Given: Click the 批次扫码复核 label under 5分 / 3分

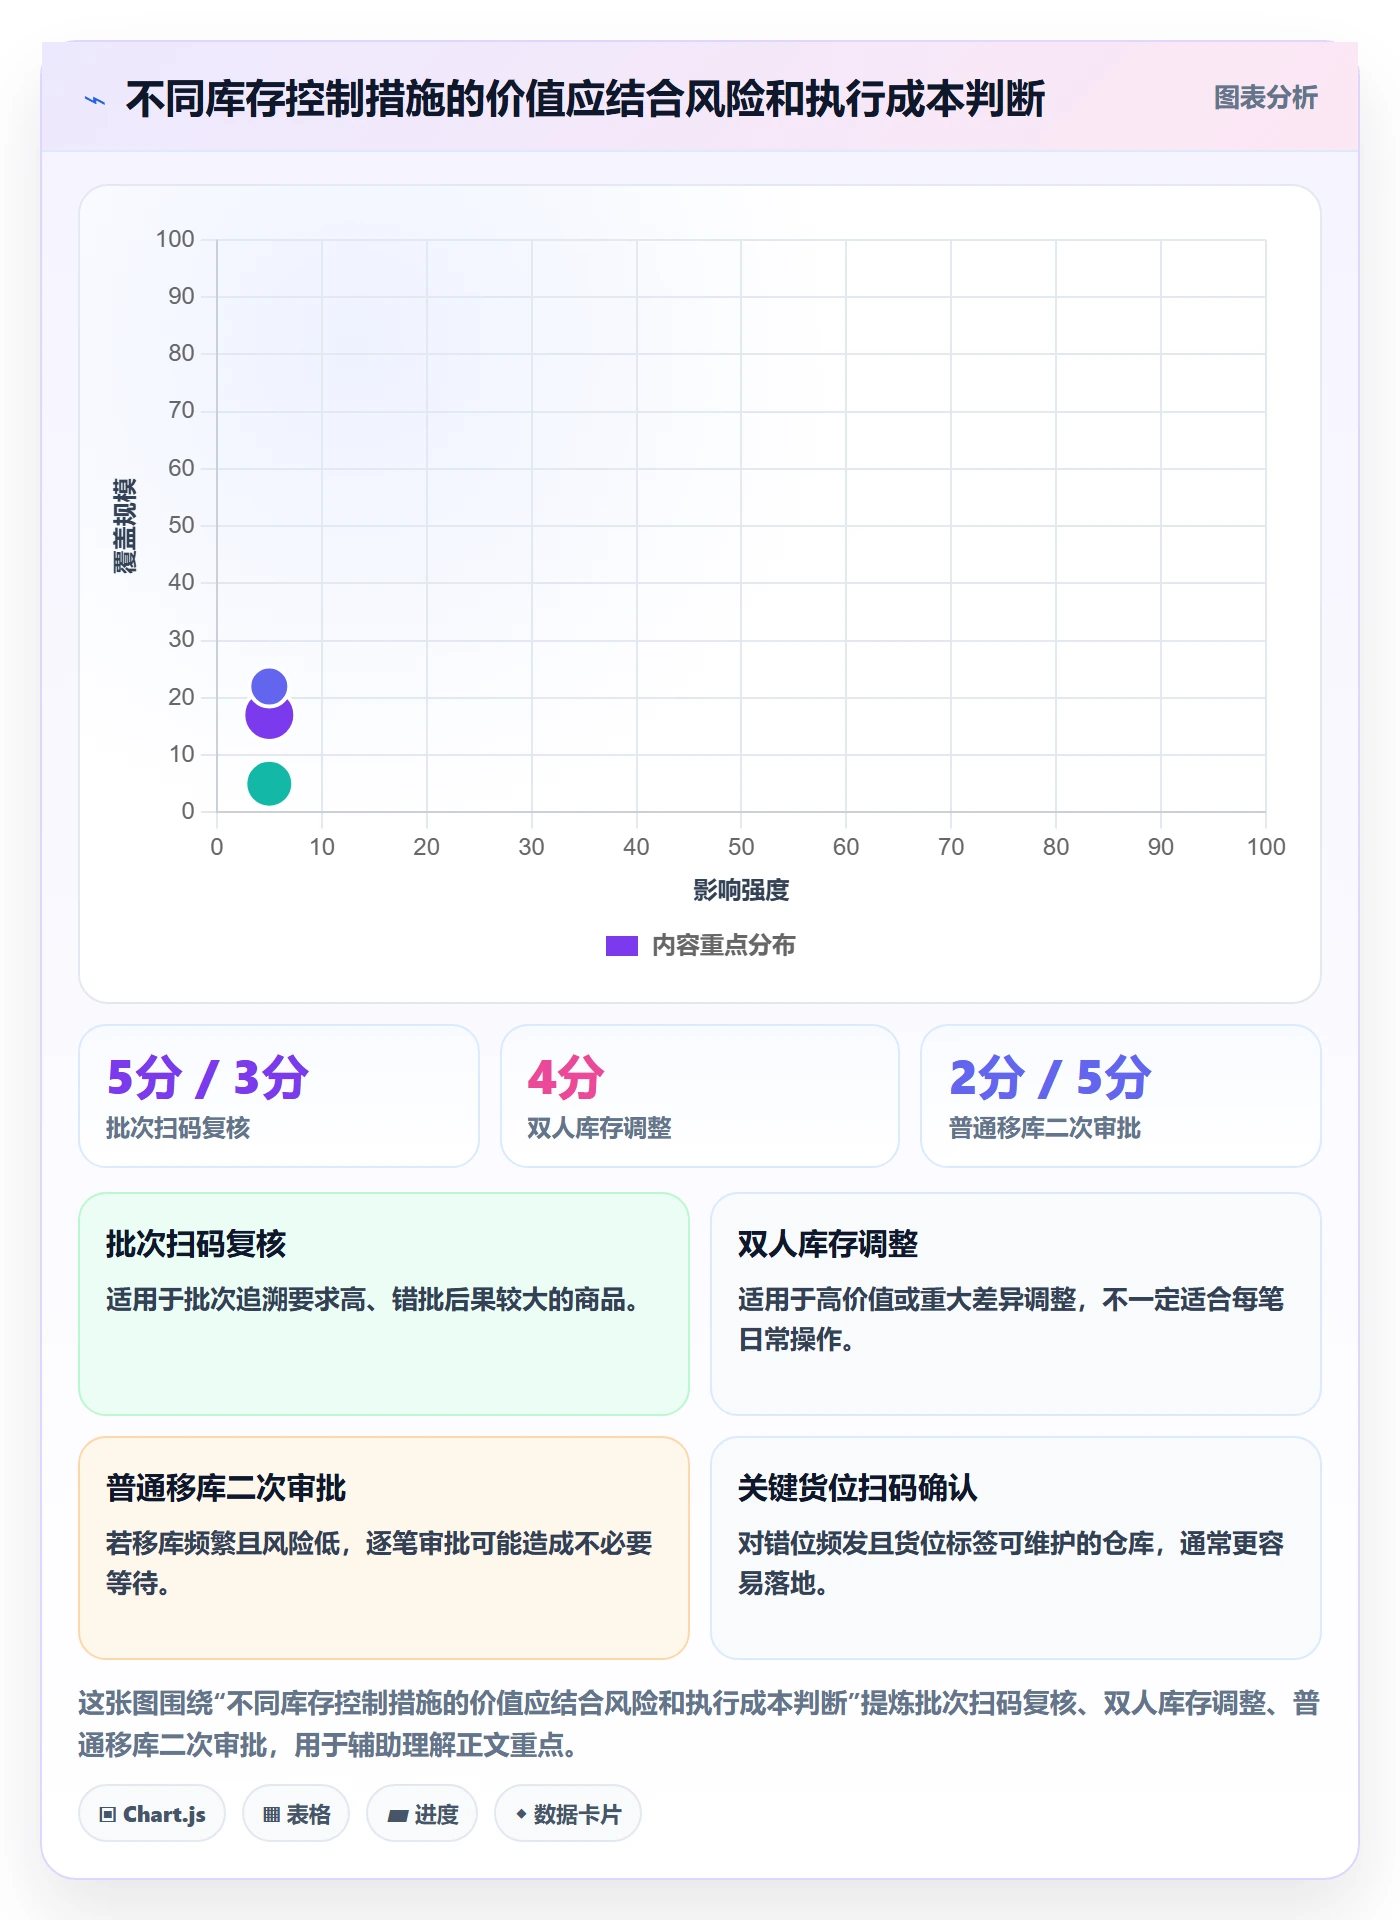Looking at the screenshot, I should (178, 1128).
